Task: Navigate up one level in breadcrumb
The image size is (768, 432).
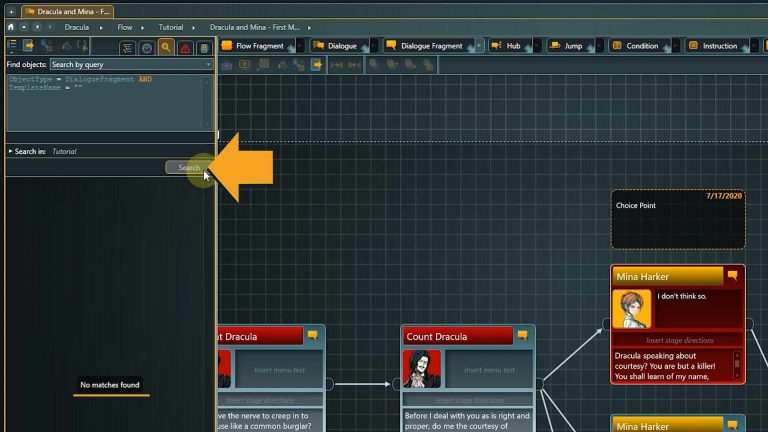Action: (x=24, y=27)
